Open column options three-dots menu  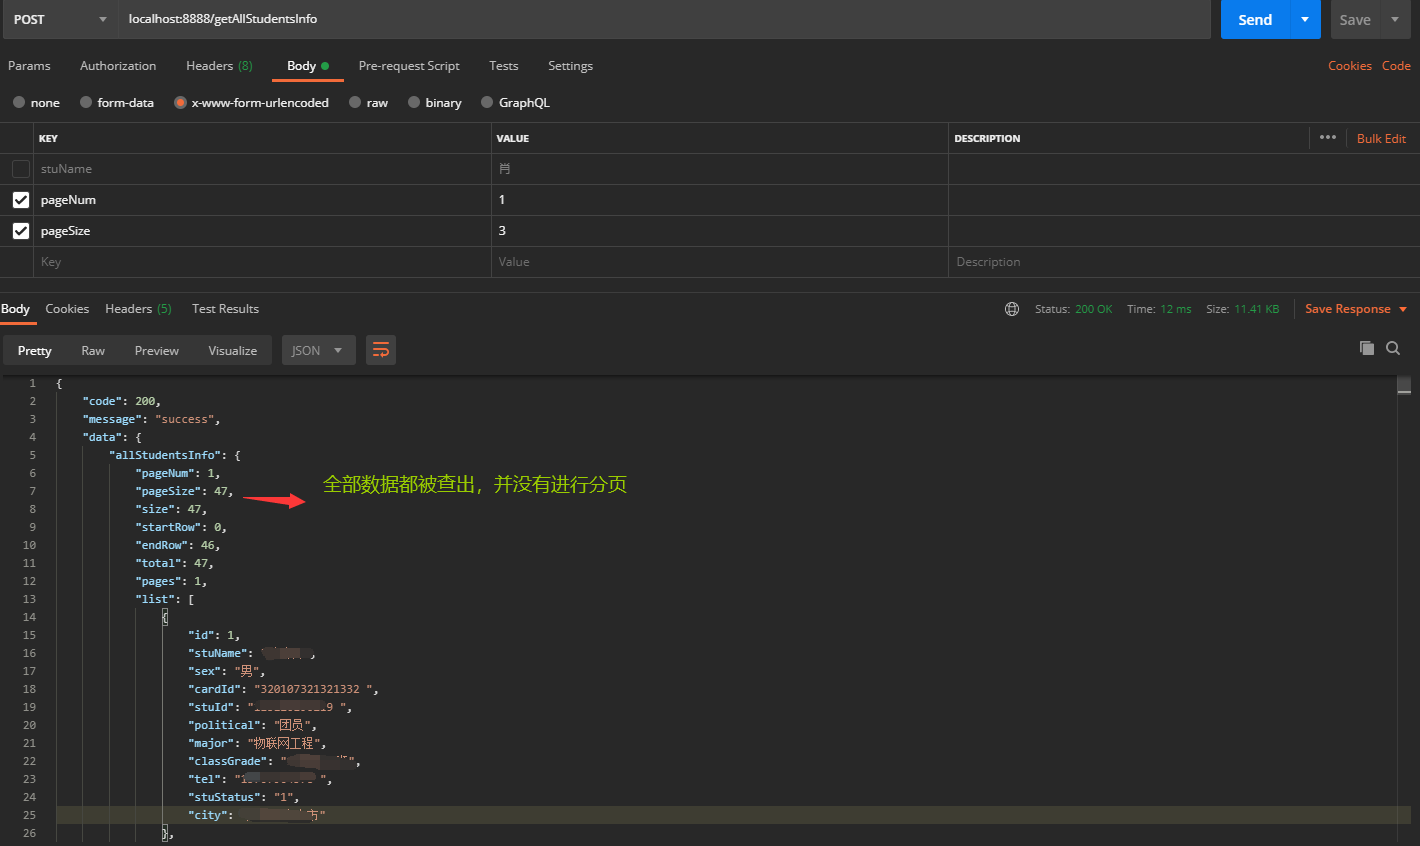tap(1328, 137)
